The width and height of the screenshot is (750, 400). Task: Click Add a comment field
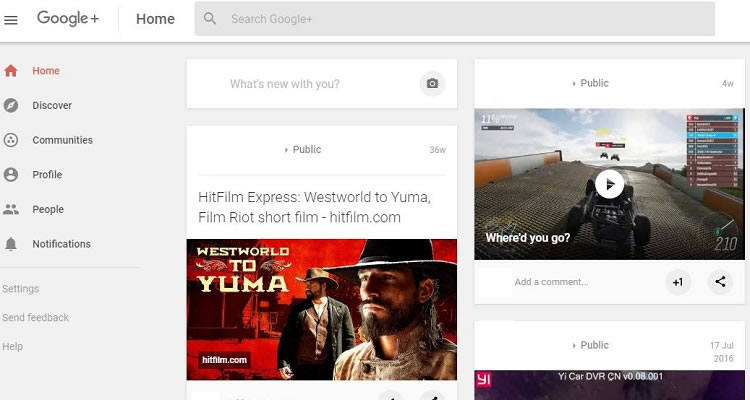click(x=551, y=282)
